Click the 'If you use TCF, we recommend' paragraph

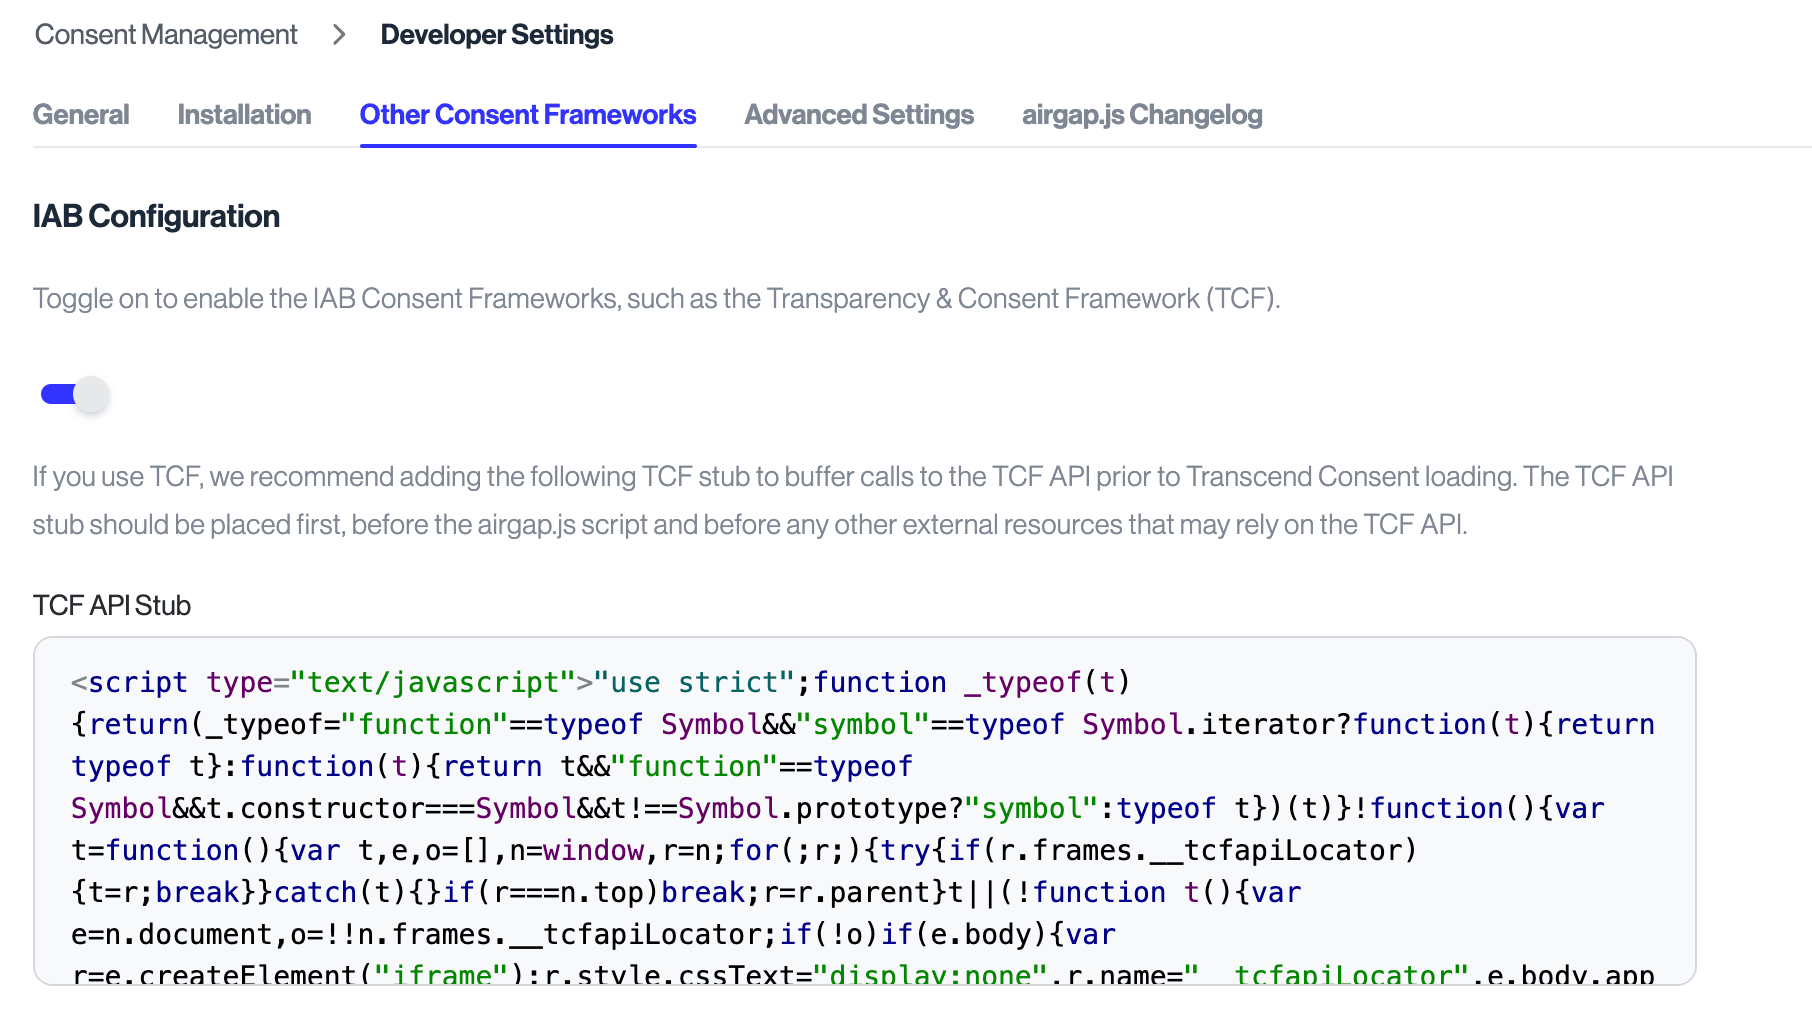pyautogui.click(x=853, y=500)
